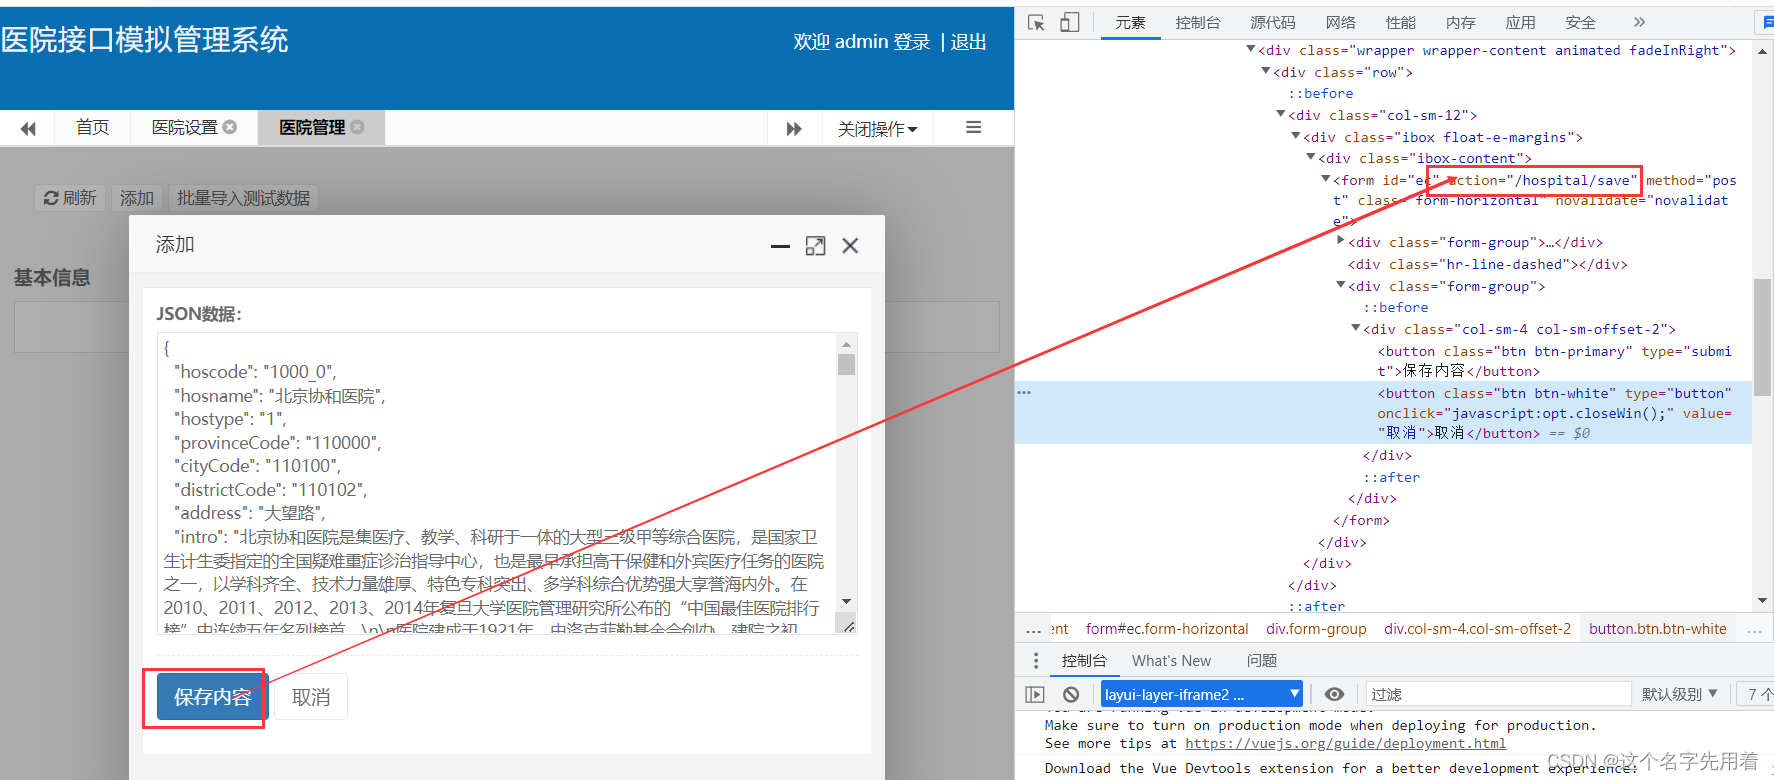Collapse the form id="ec" node

(x=1325, y=179)
